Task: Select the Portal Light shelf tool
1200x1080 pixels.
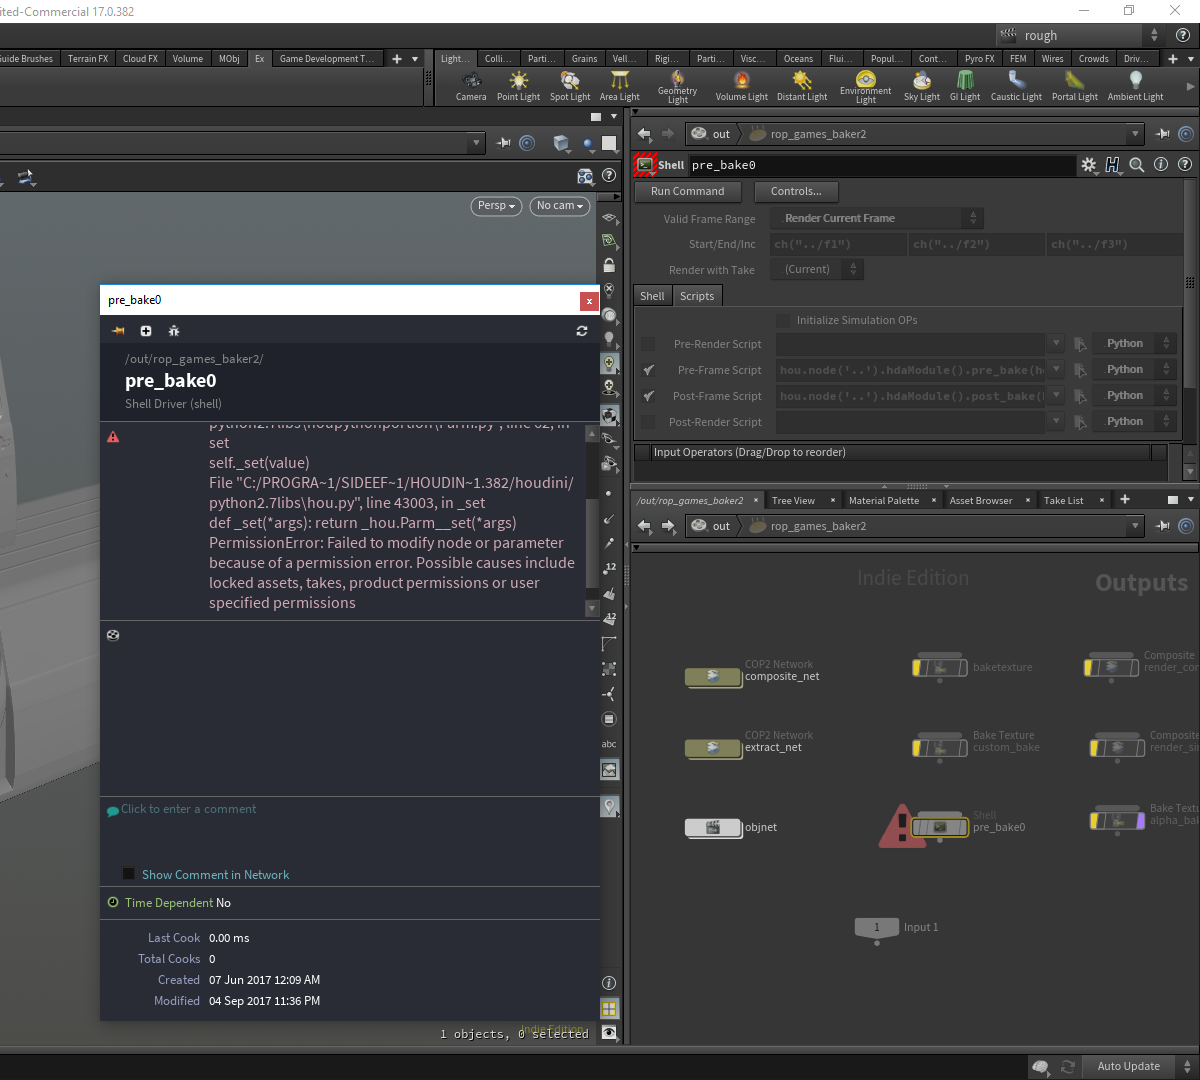Action: (1075, 86)
